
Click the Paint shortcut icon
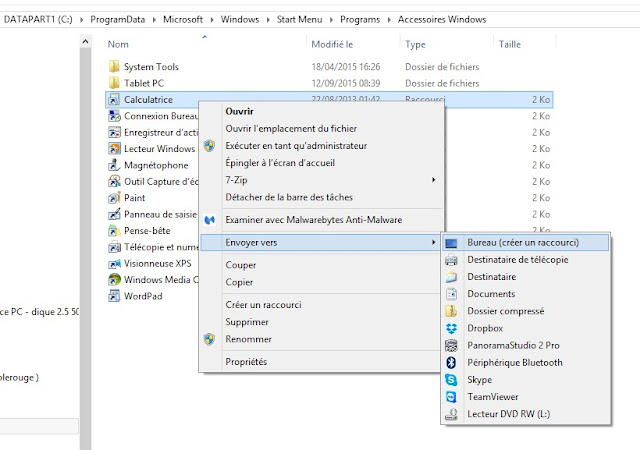click(x=114, y=198)
